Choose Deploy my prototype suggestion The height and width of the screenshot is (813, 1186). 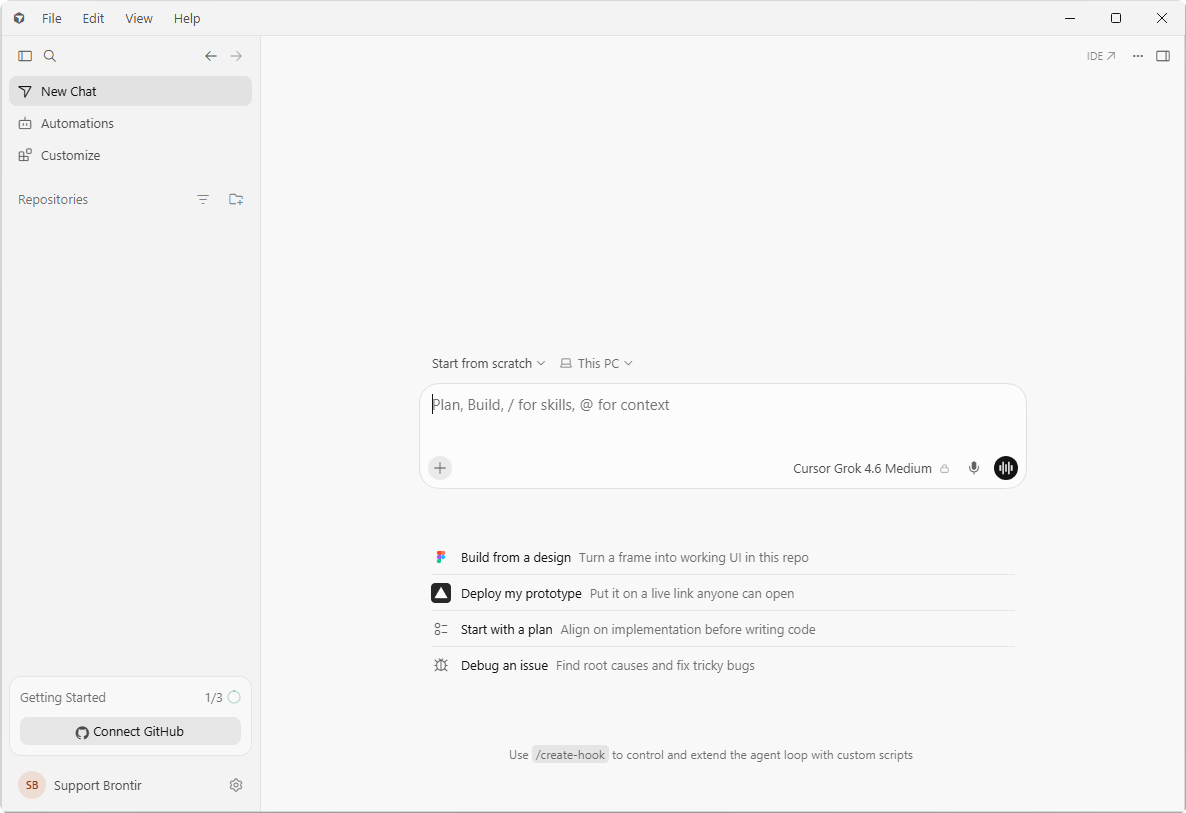722,594
